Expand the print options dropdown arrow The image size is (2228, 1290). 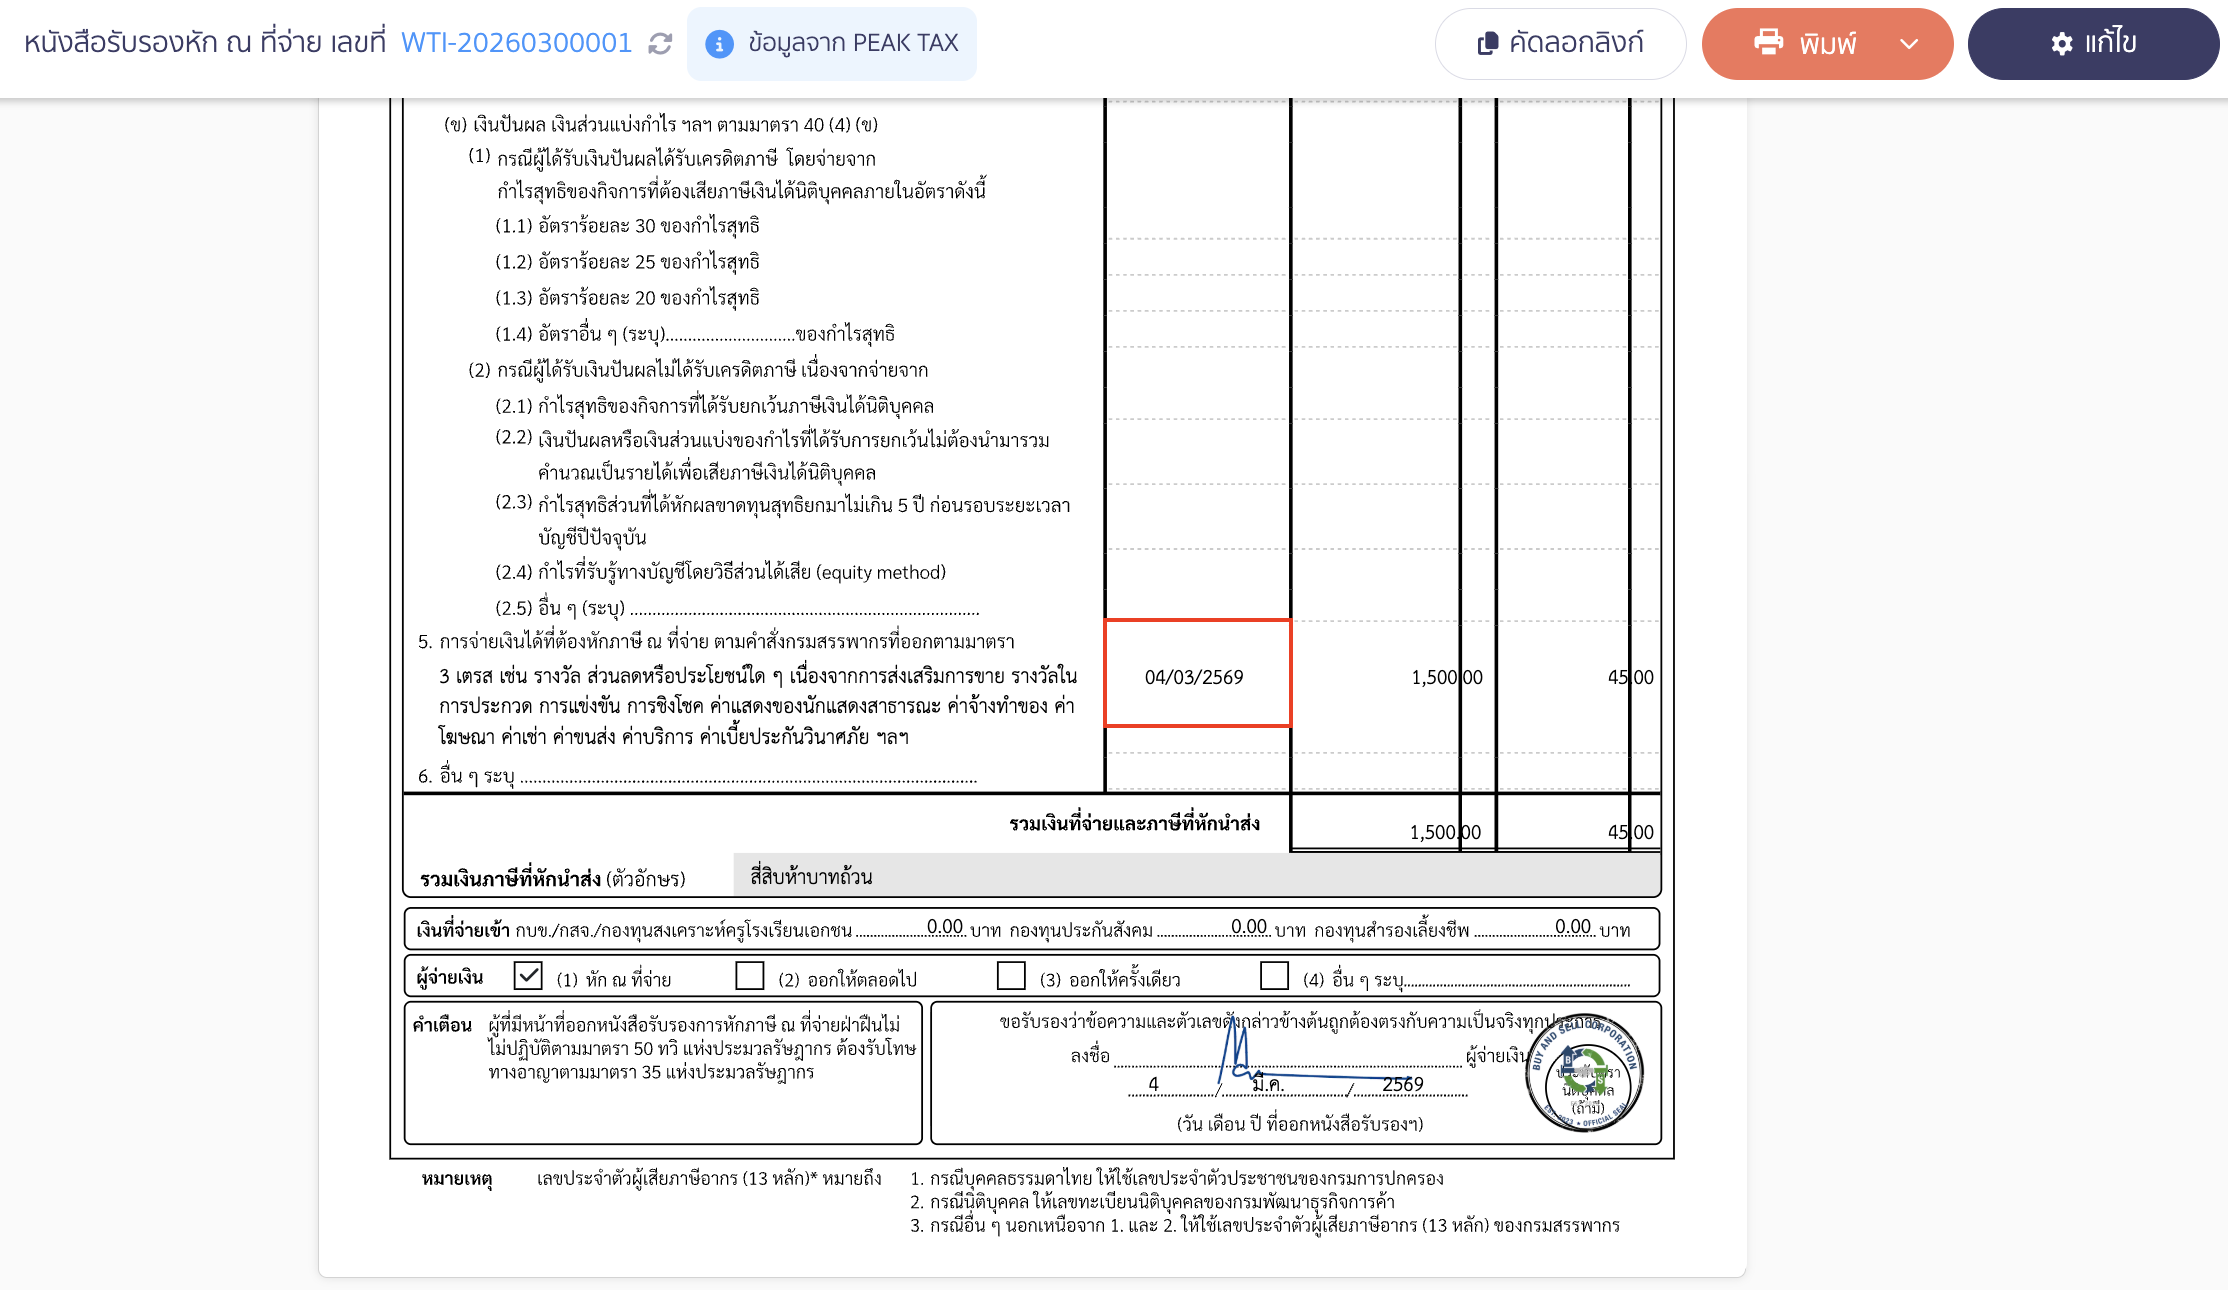[x=1909, y=44]
